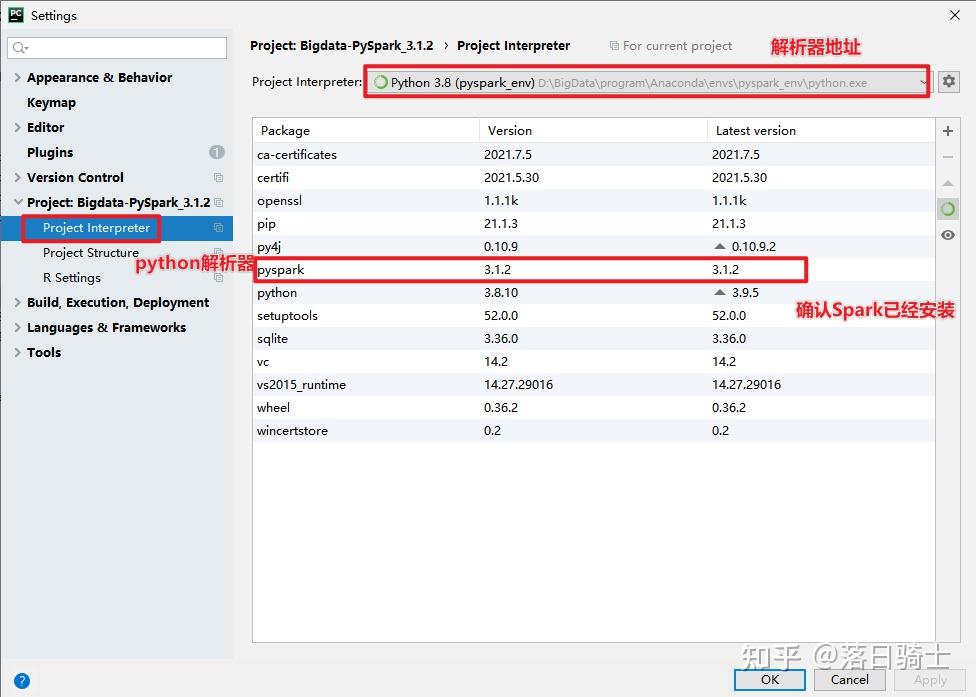The image size is (976, 697).
Task: Collapse the Project: Bigdata-PySpark_3.1.2 node
Action: tap(17, 202)
